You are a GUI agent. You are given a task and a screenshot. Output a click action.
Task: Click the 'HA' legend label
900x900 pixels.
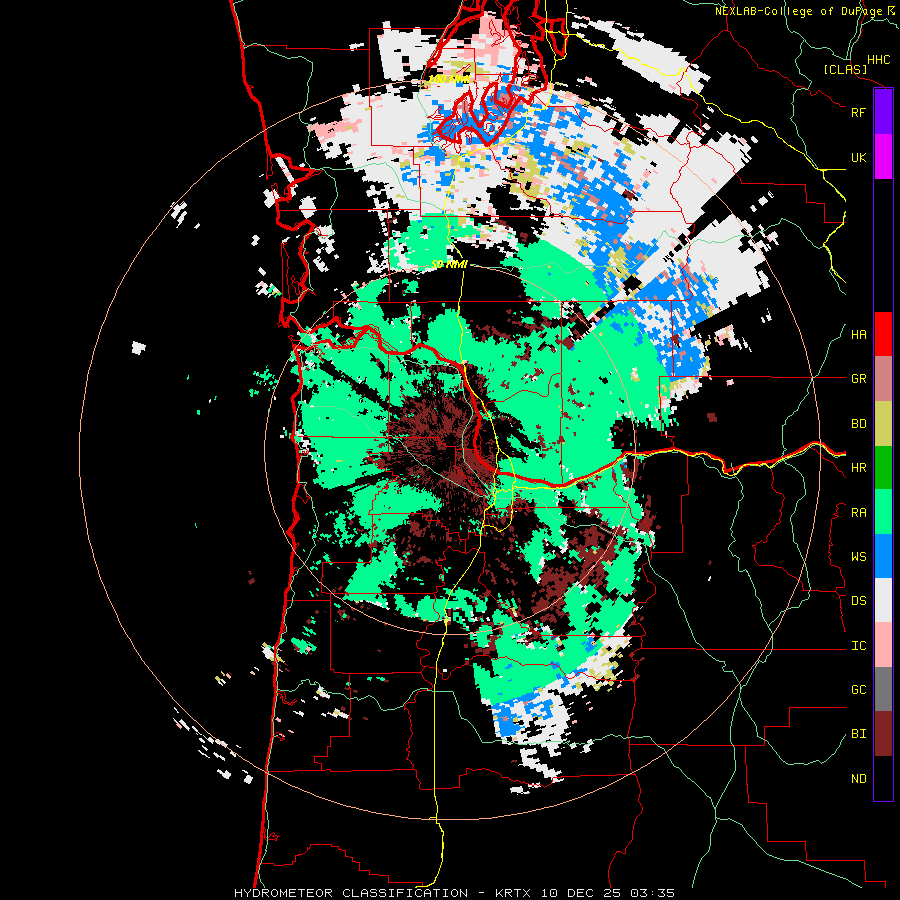pos(858,335)
